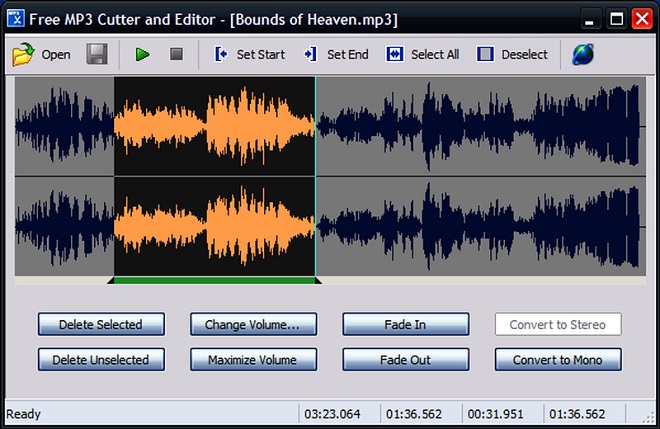Open an audio file with the folder icon

tap(23, 54)
